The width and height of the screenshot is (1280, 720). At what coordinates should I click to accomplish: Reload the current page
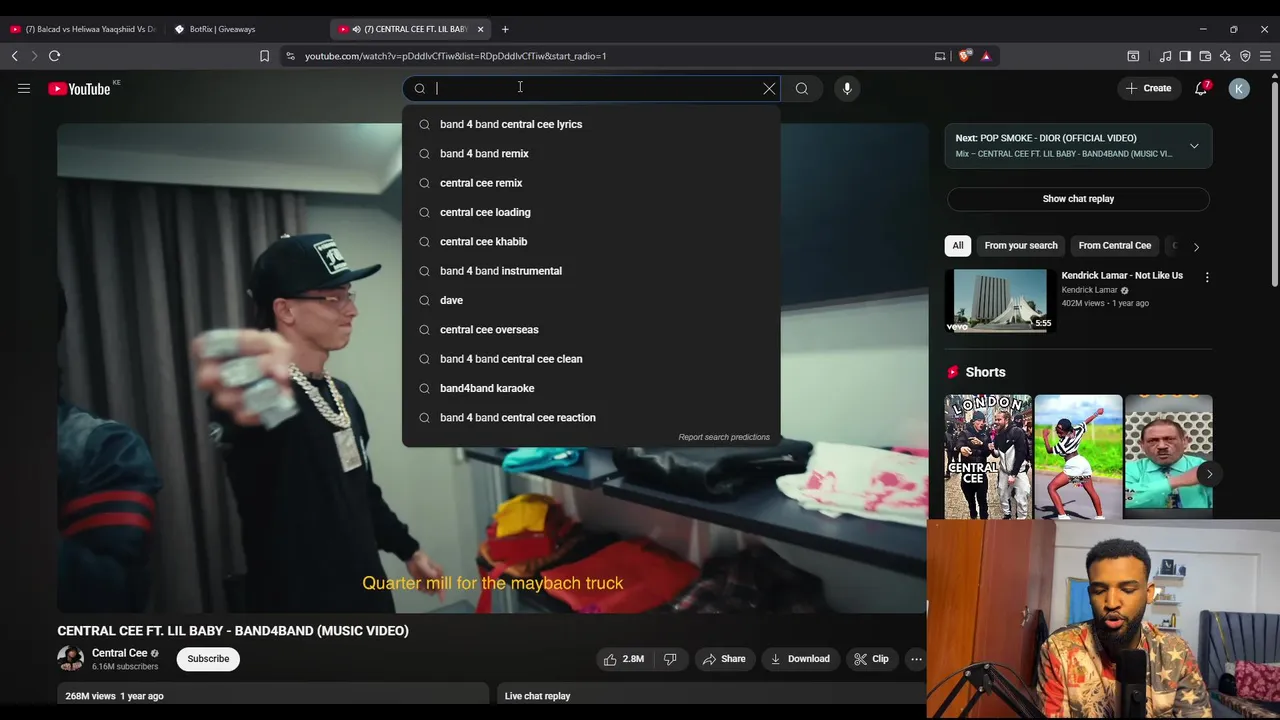point(55,56)
